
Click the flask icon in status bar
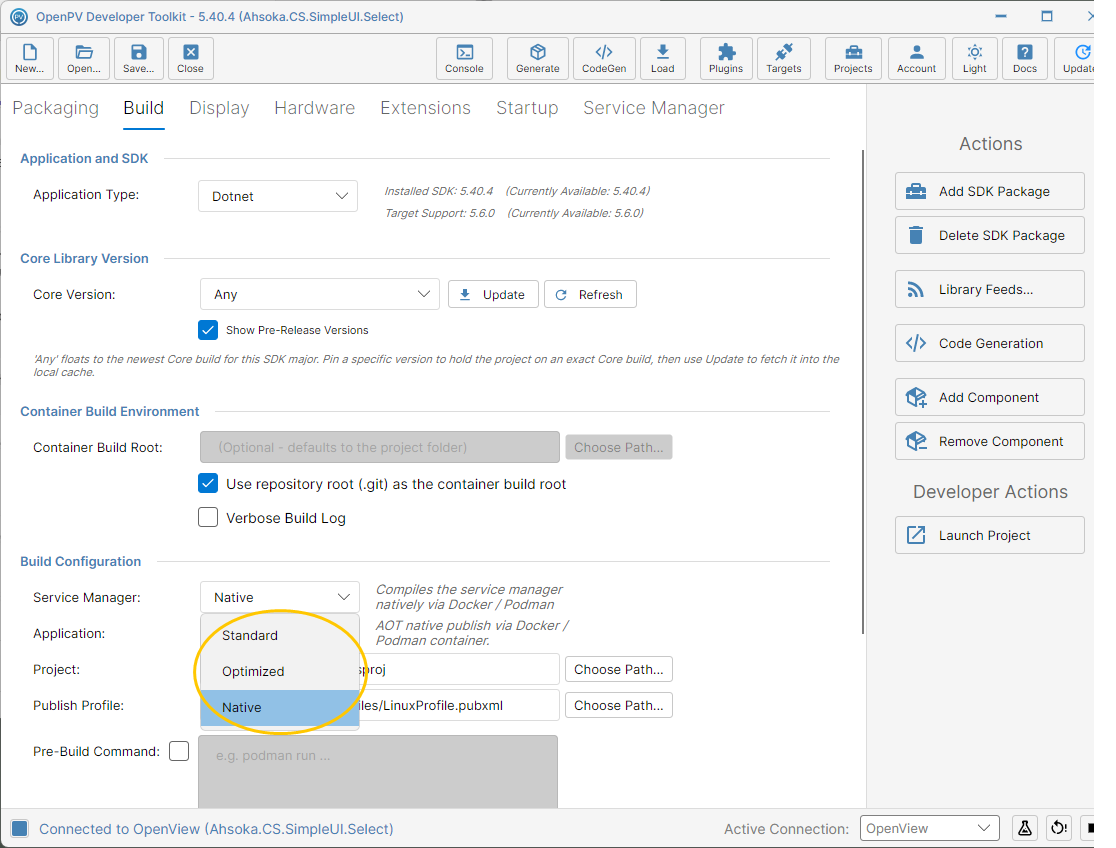coord(1025,828)
